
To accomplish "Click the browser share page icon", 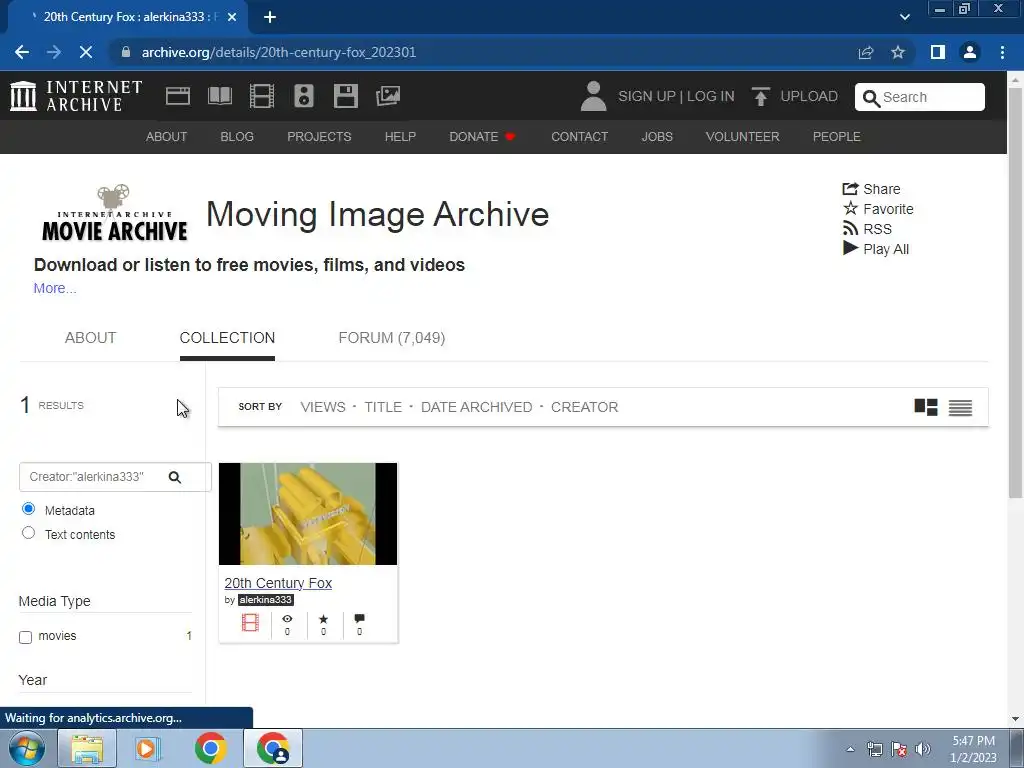I will [x=866, y=52].
